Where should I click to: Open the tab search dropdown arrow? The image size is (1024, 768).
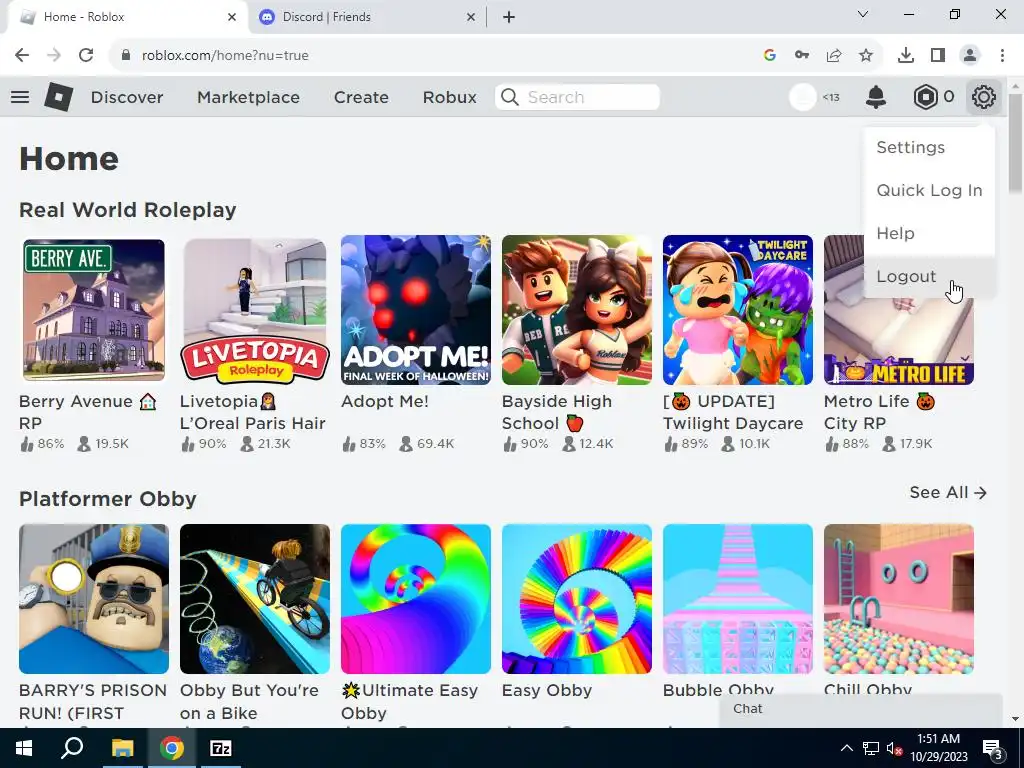pyautogui.click(x=863, y=14)
